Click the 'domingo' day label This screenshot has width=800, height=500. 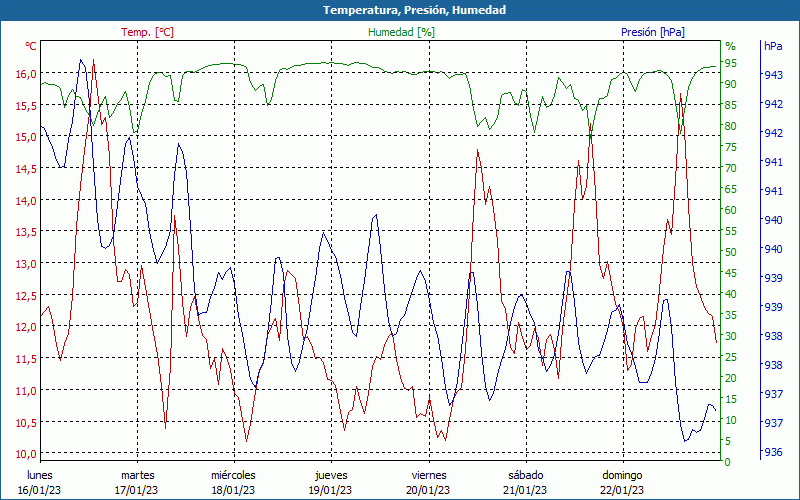point(622,475)
